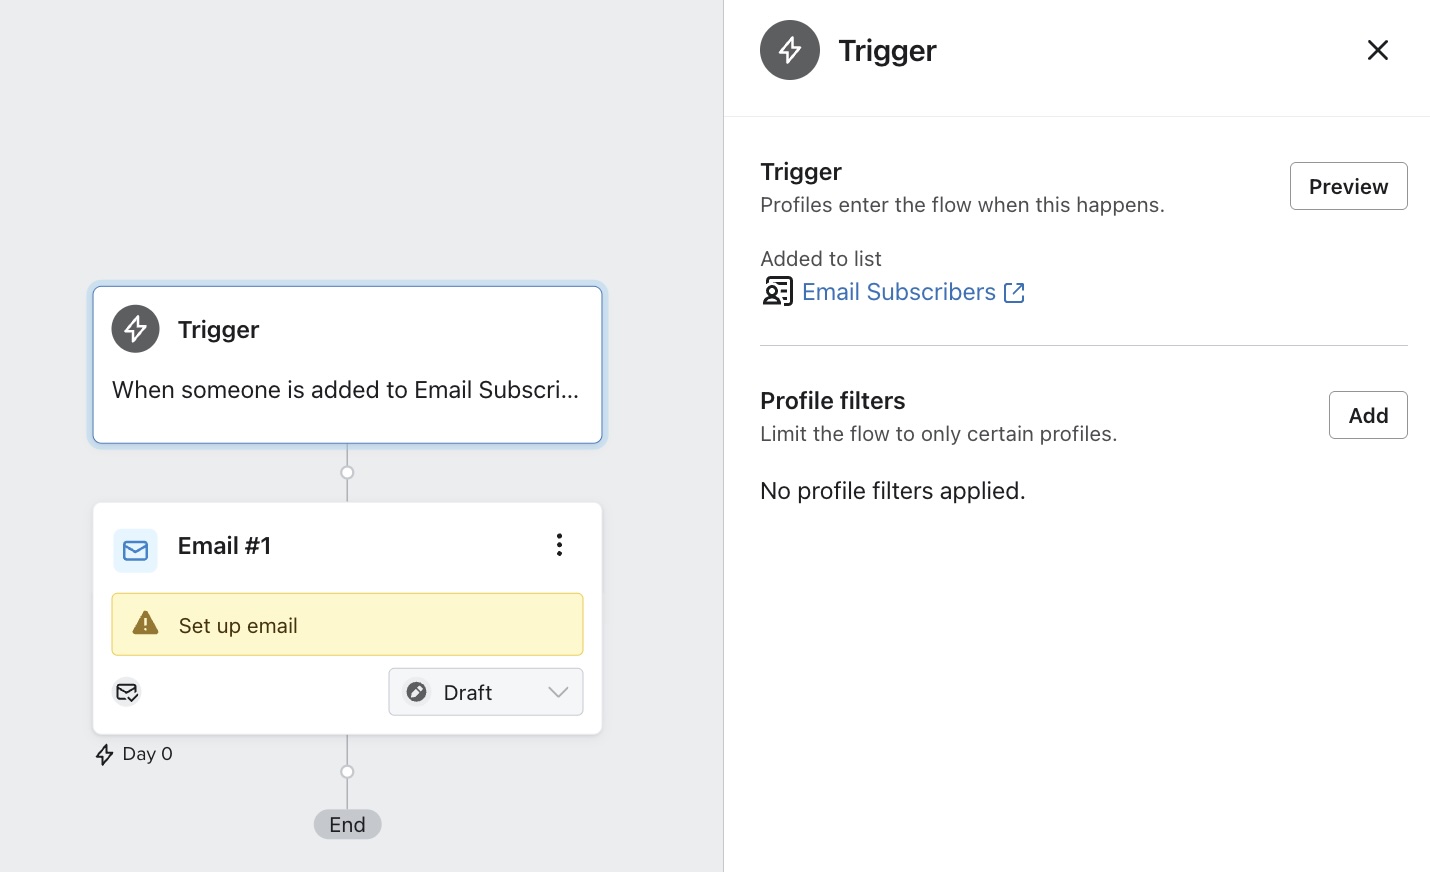Open the external link icon beside Email Subscribers
Image resolution: width=1430 pixels, height=872 pixels.
pyautogui.click(x=1014, y=292)
